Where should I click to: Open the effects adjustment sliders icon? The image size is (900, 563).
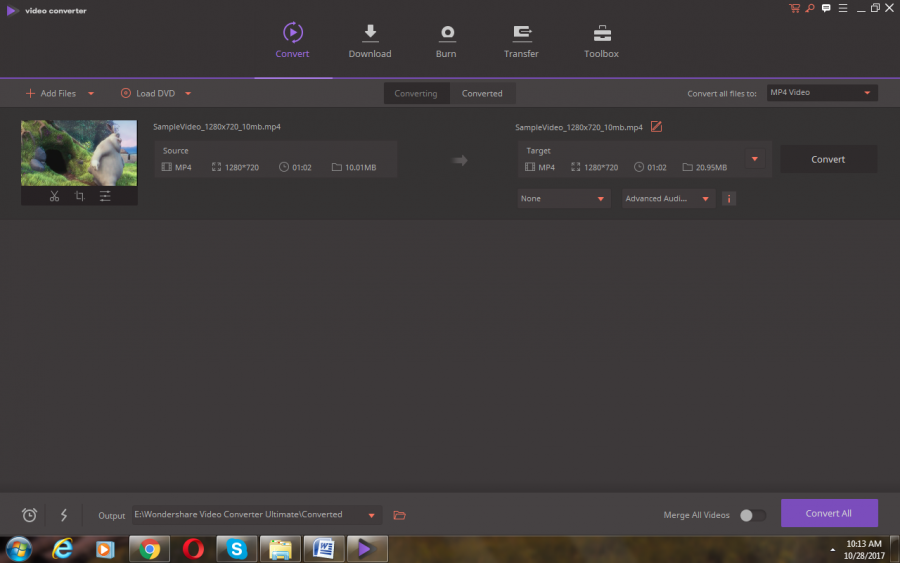tap(105, 196)
